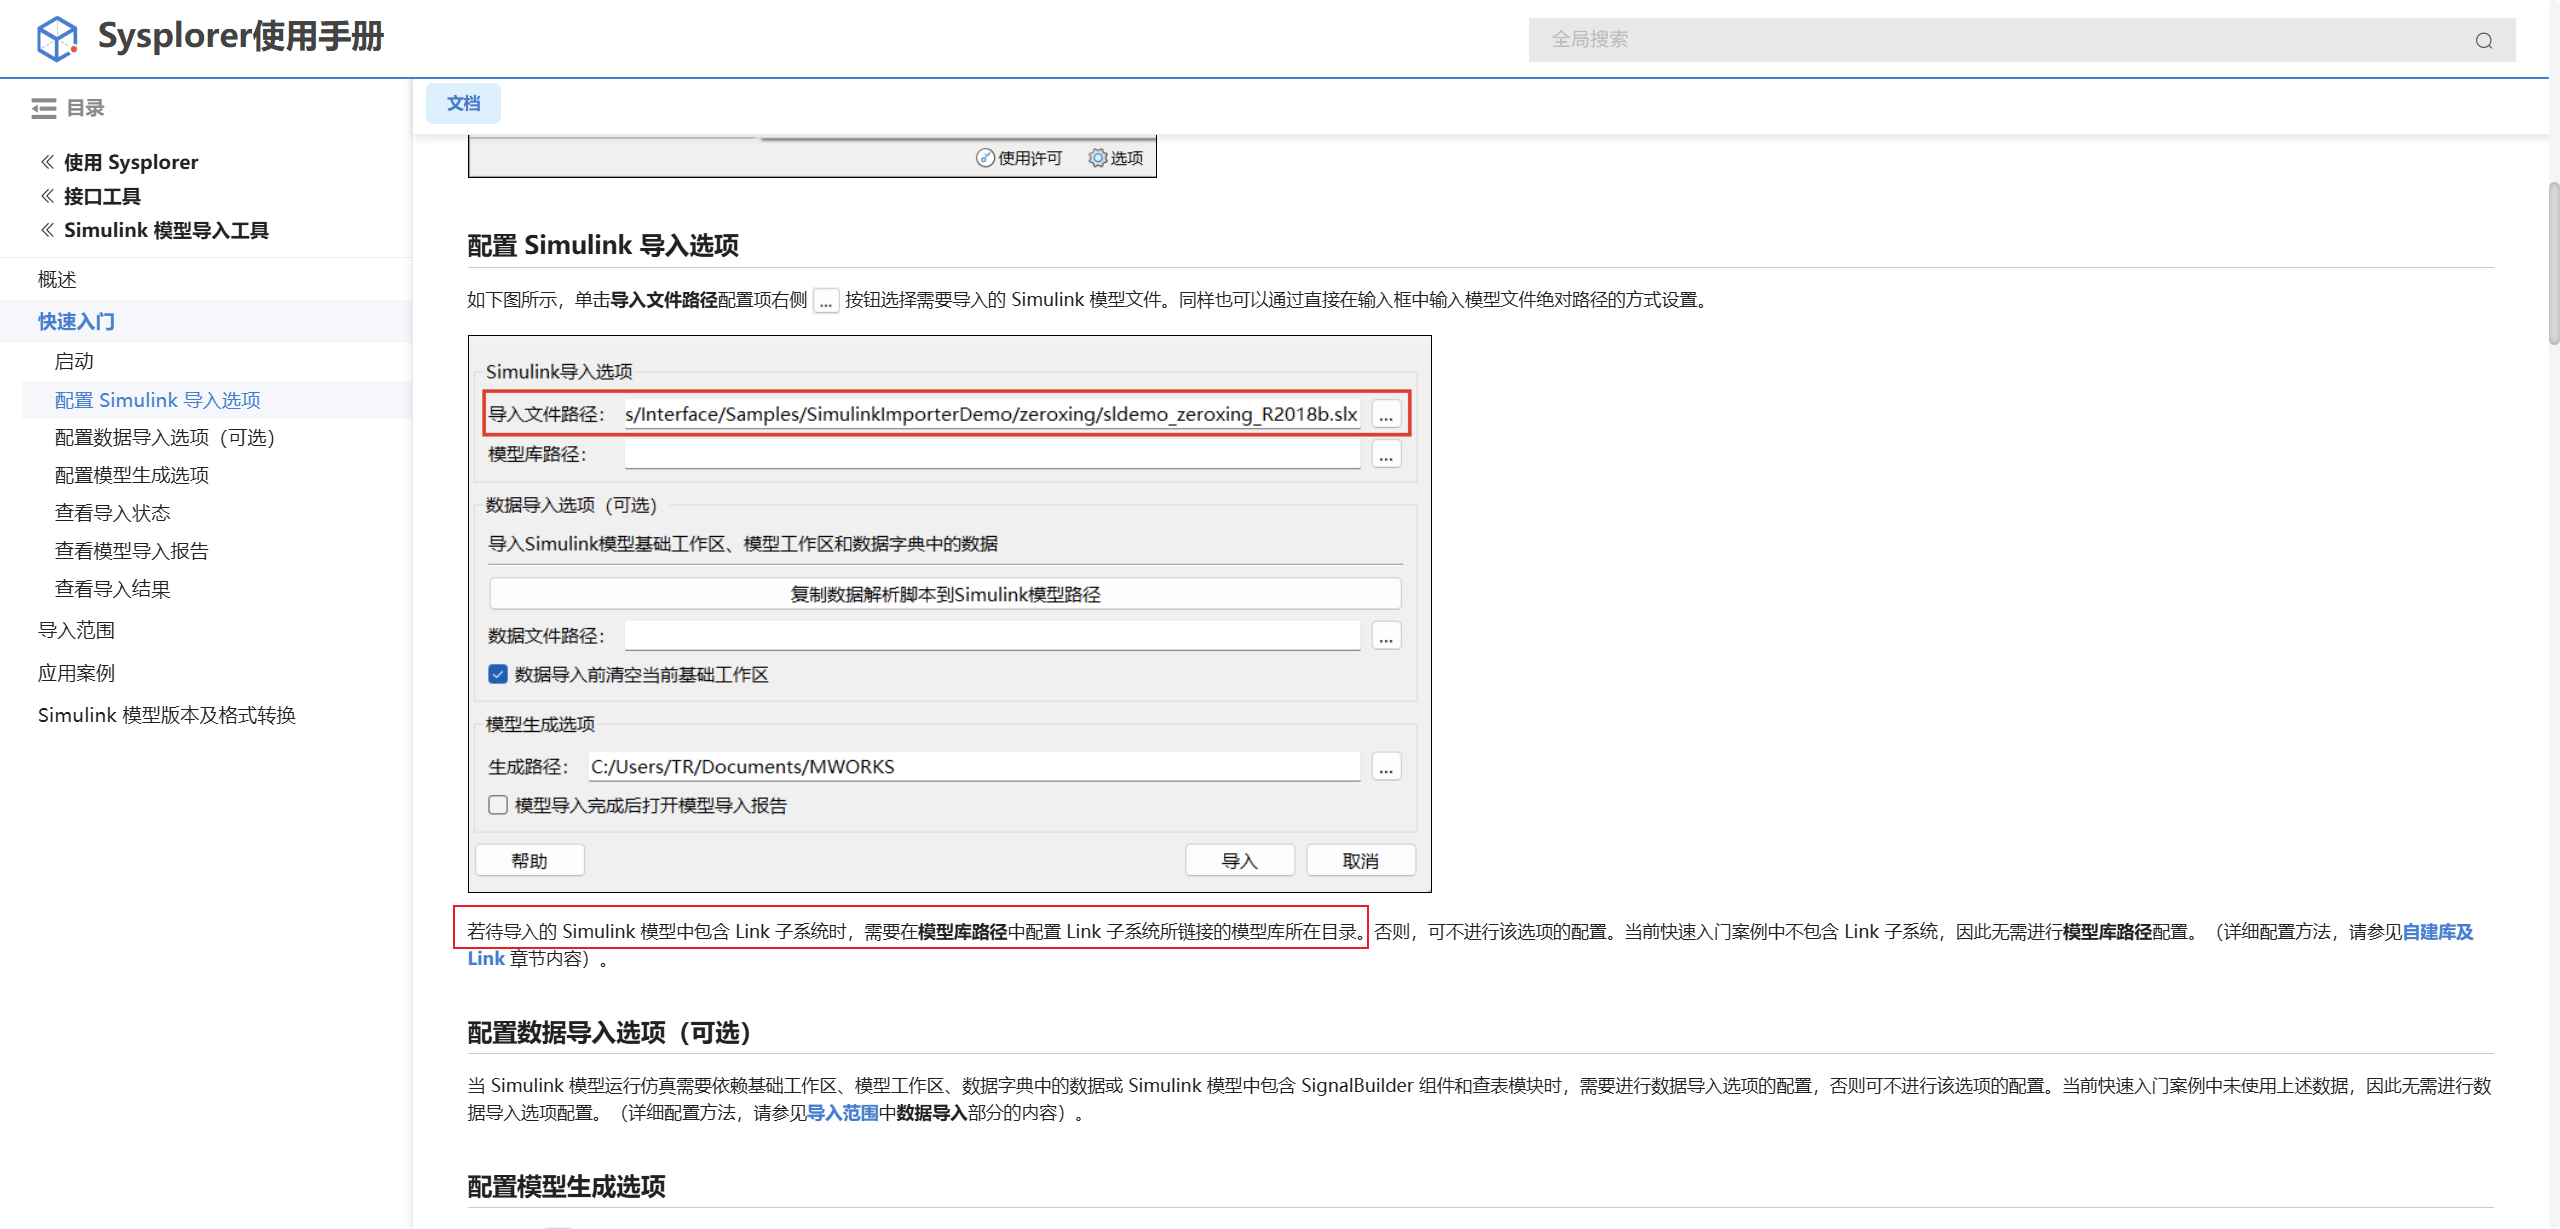Open 查看导入结果 in sidebar
The image size is (2560, 1229).
[112, 589]
